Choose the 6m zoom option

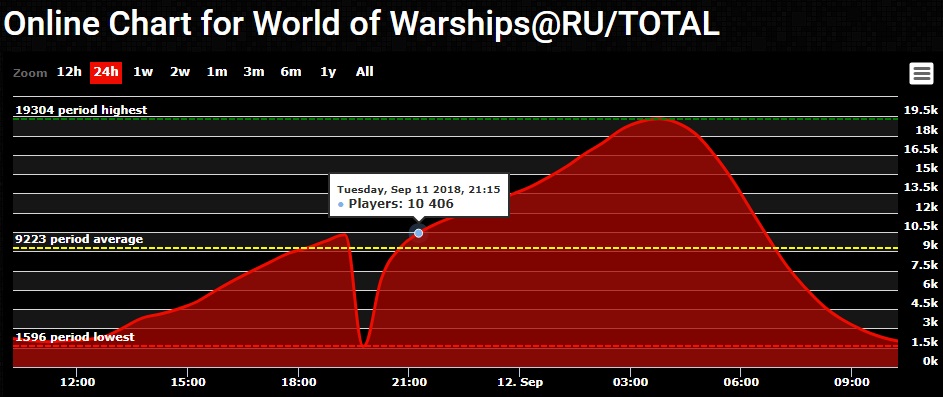coord(291,72)
